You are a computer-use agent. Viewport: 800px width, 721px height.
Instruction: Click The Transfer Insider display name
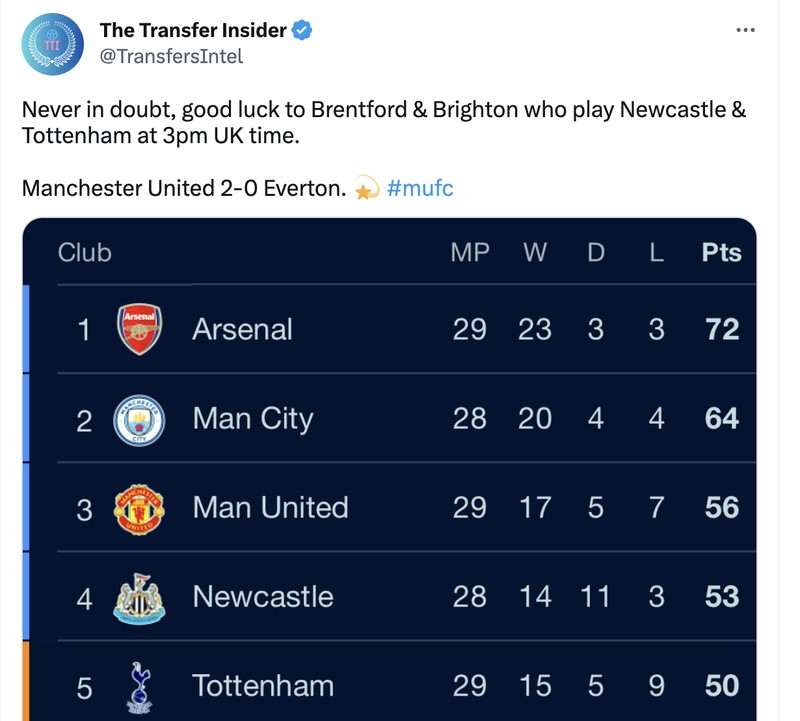(193, 31)
